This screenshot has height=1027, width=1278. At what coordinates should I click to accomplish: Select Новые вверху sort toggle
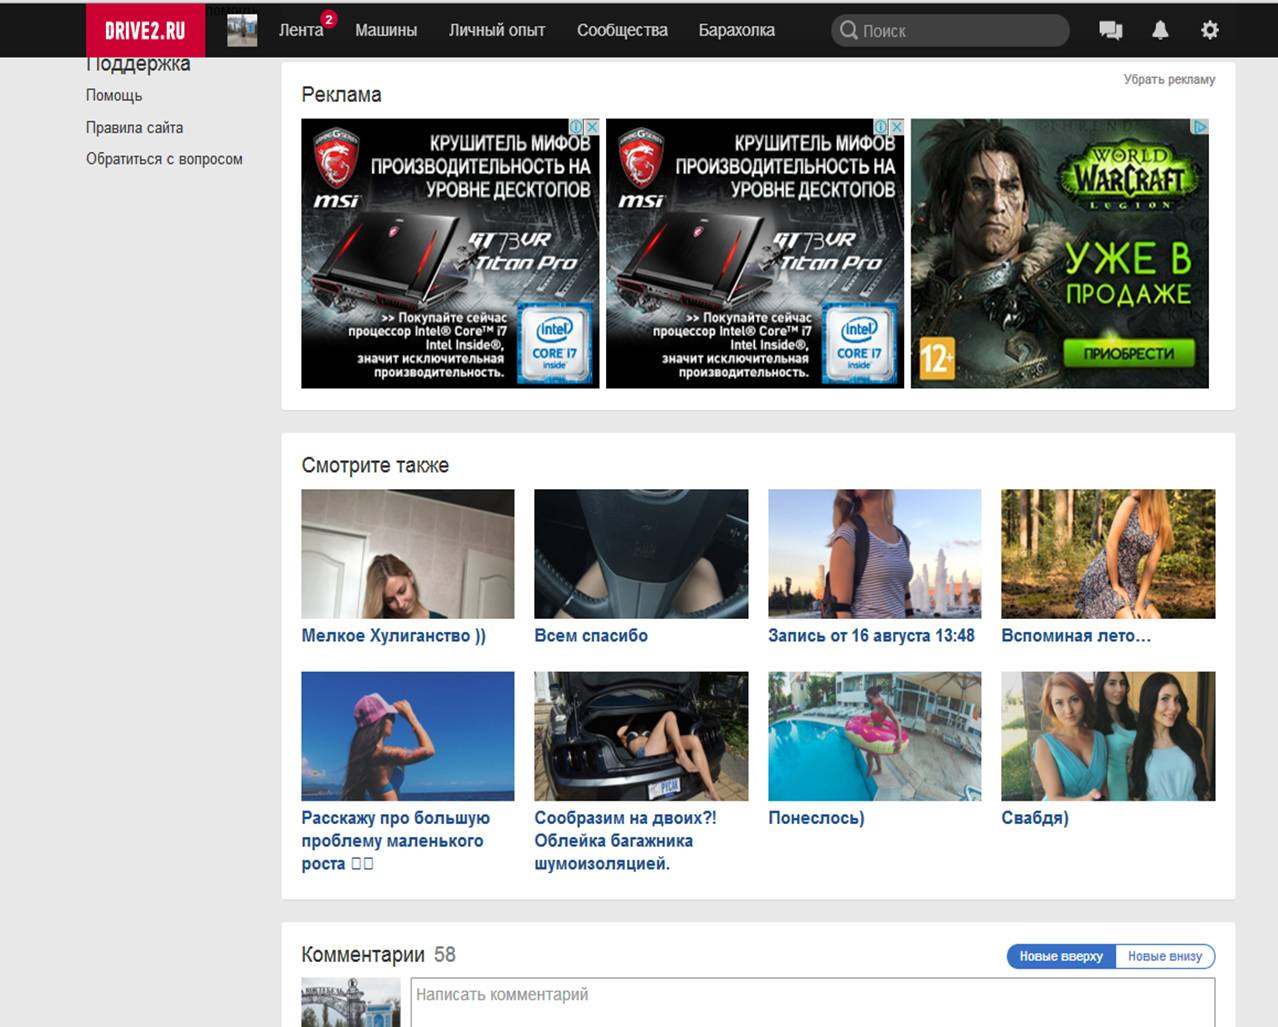(1061, 956)
